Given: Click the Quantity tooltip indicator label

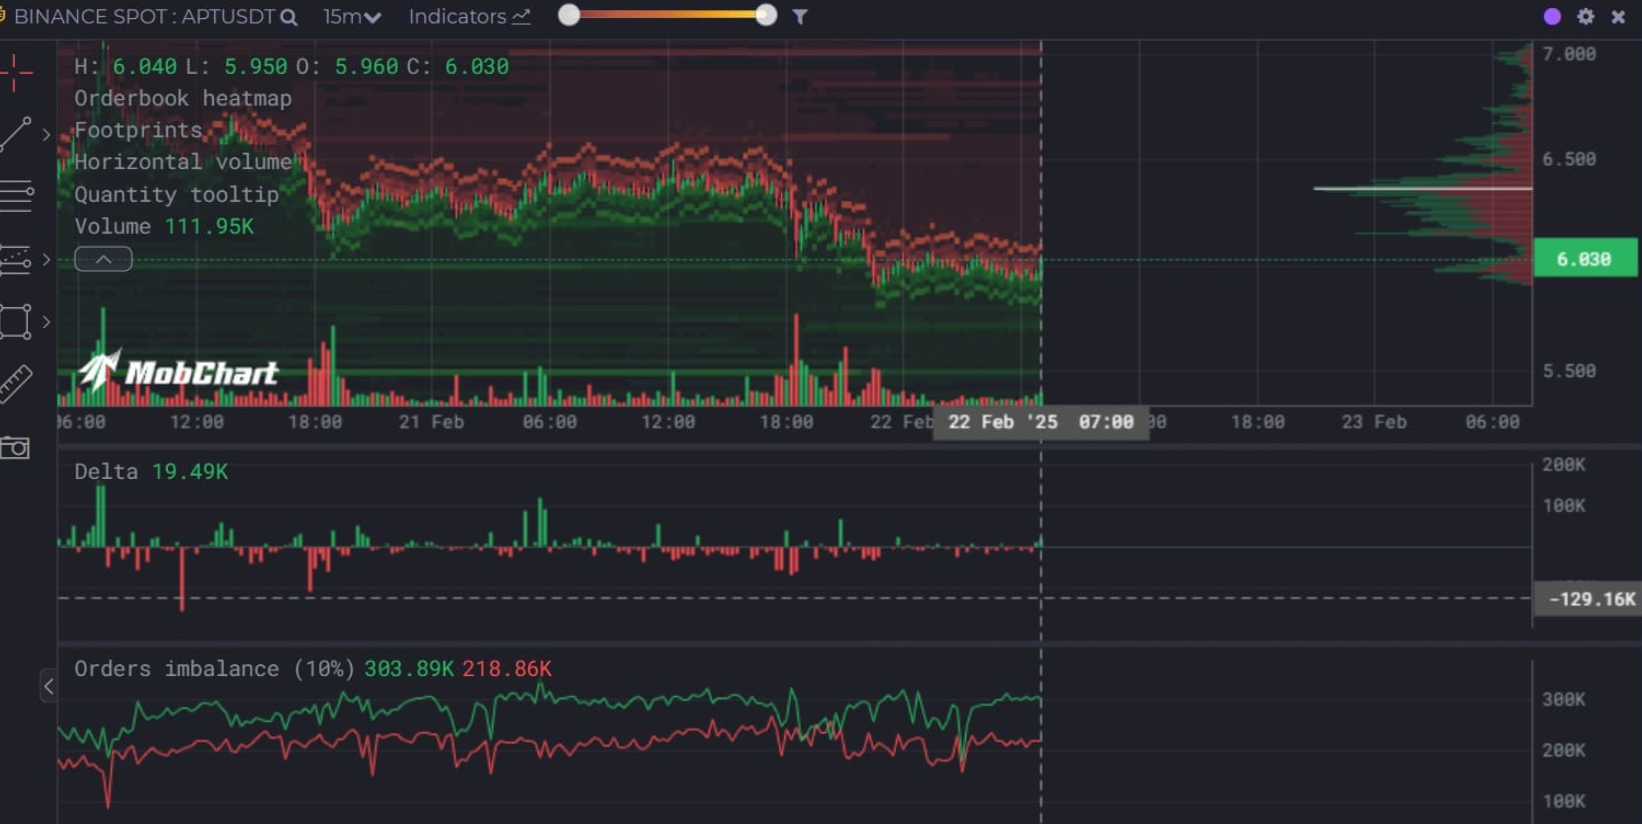Looking at the screenshot, I should tap(177, 194).
